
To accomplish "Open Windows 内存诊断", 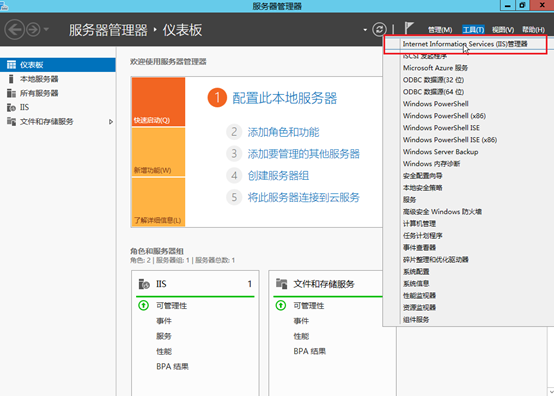I will (x=431, y=164).
